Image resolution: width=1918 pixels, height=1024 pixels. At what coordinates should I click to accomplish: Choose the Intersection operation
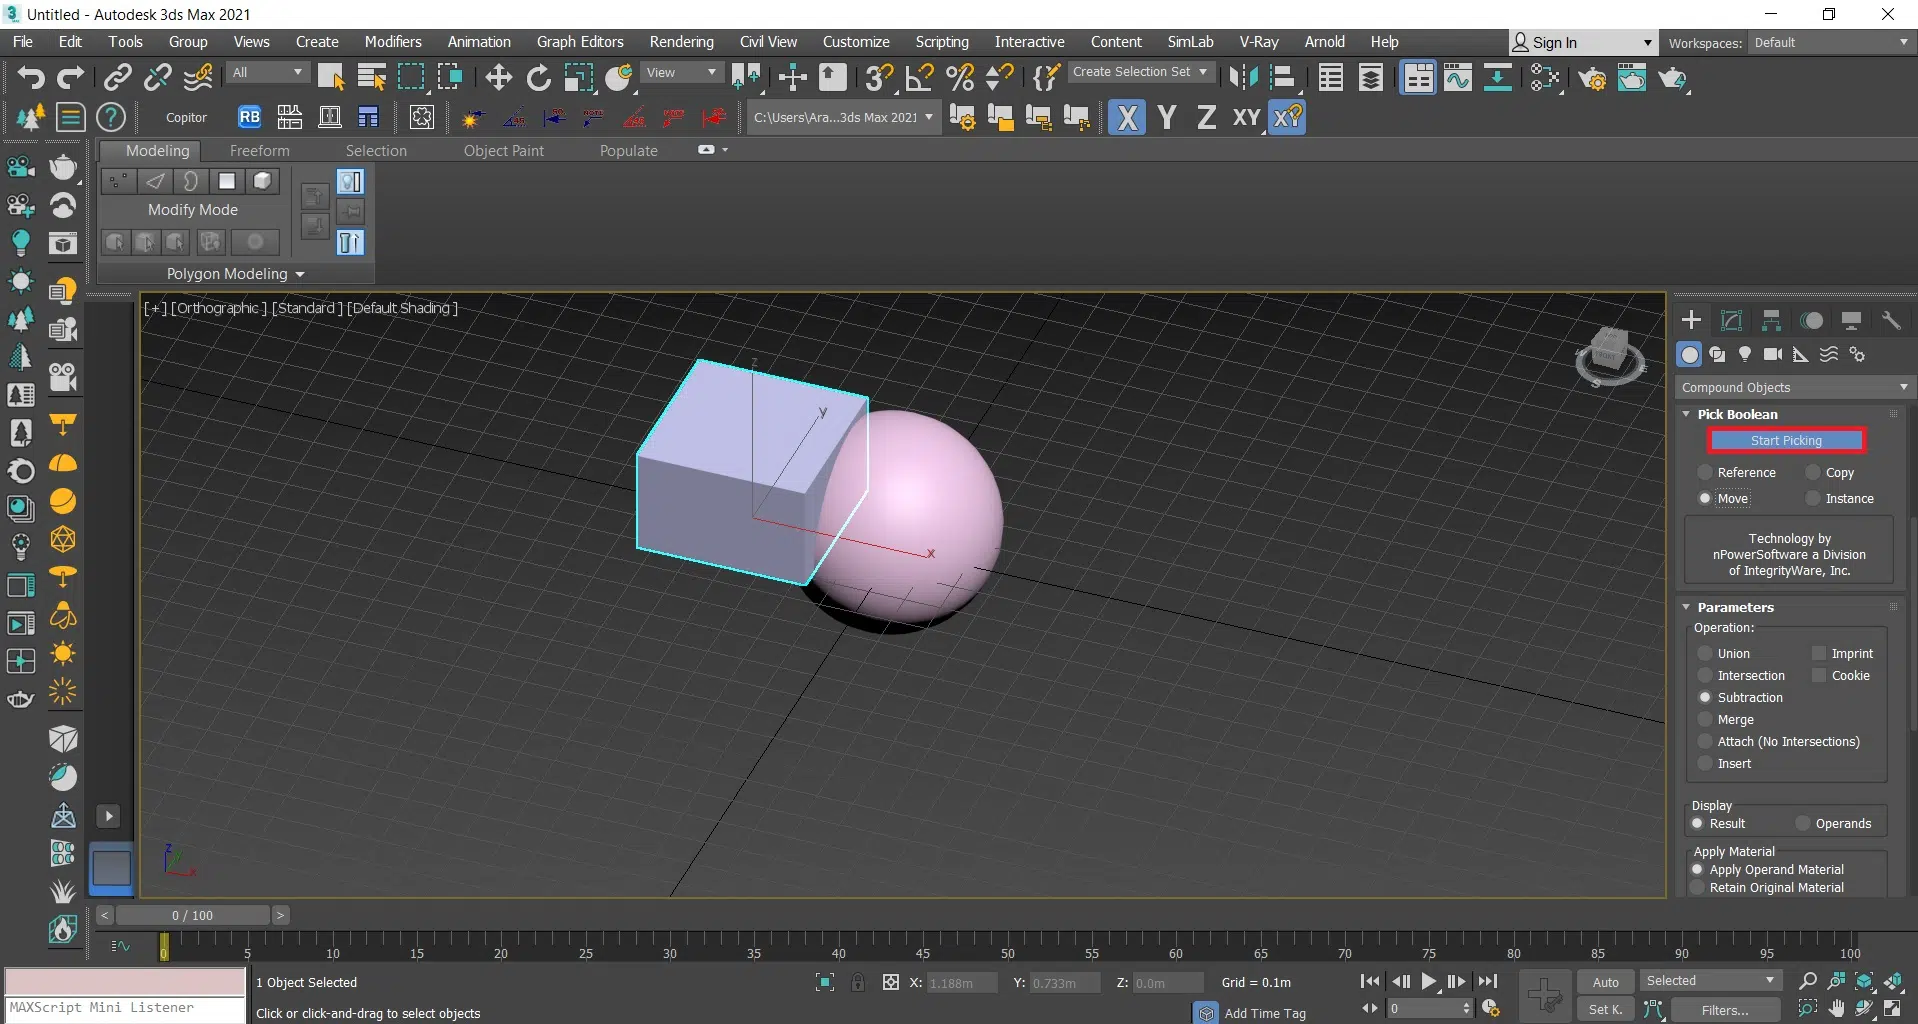click(x=1705, y=675)
